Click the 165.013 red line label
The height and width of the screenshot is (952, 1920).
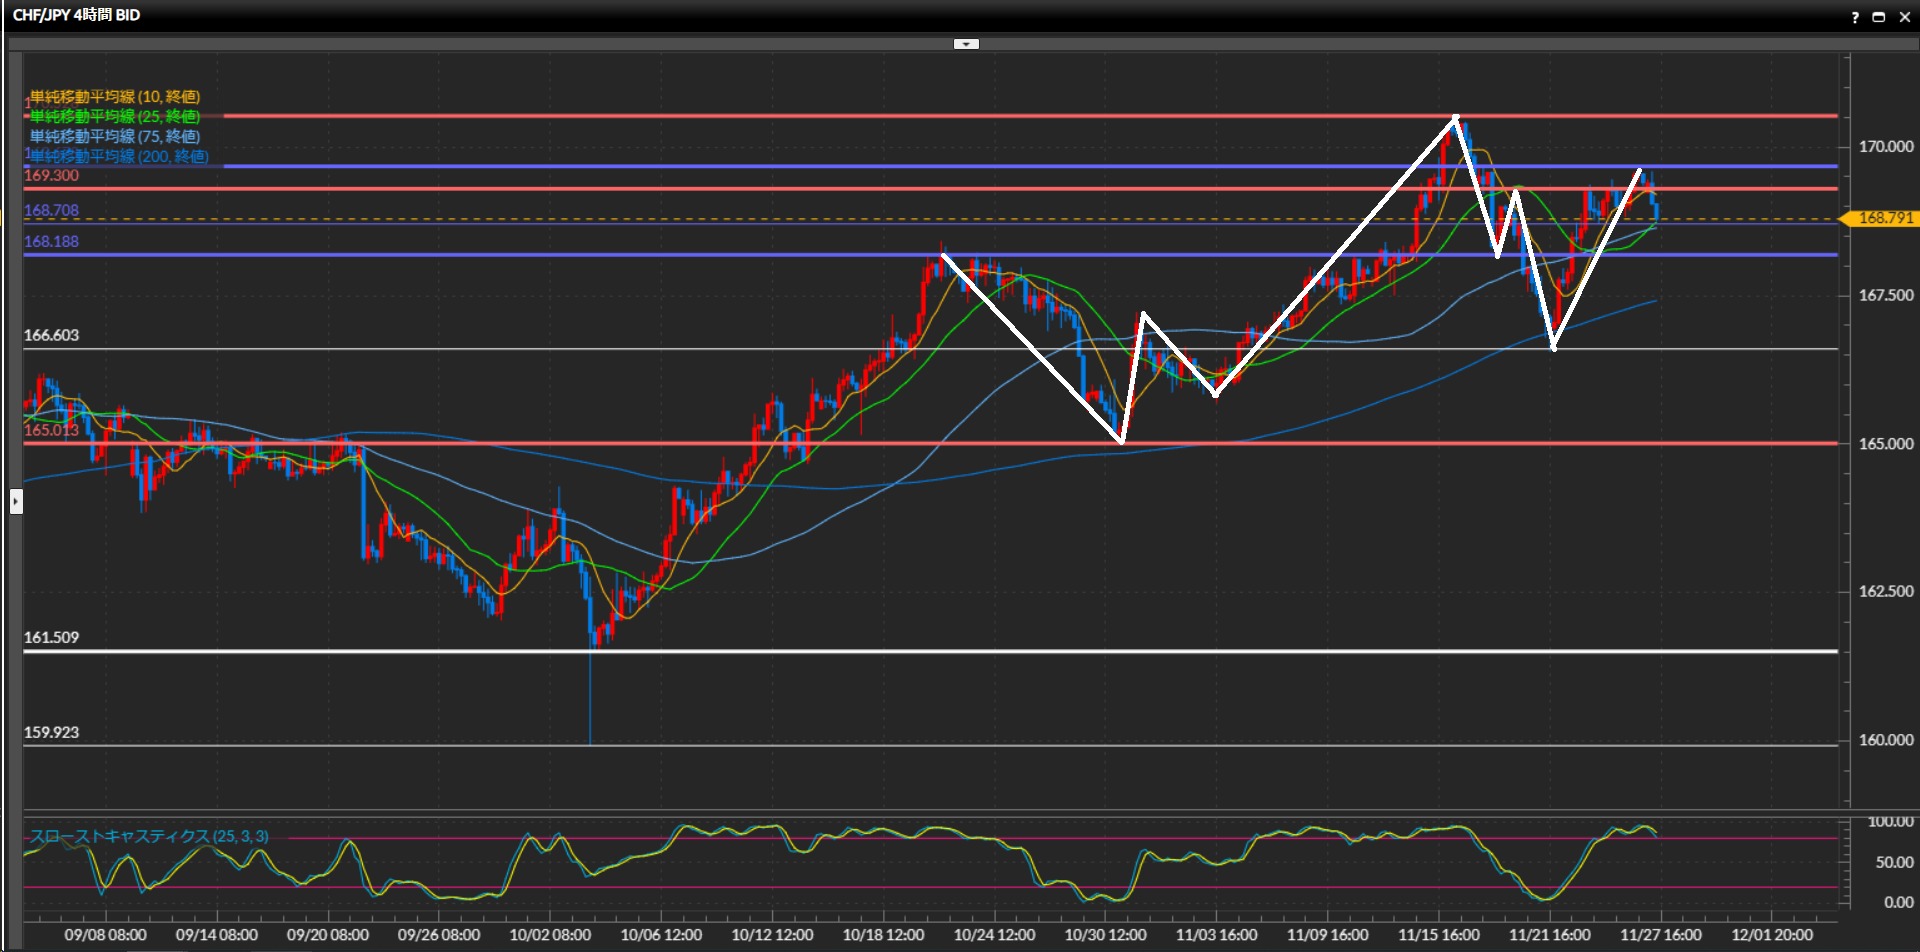point(51,431)
